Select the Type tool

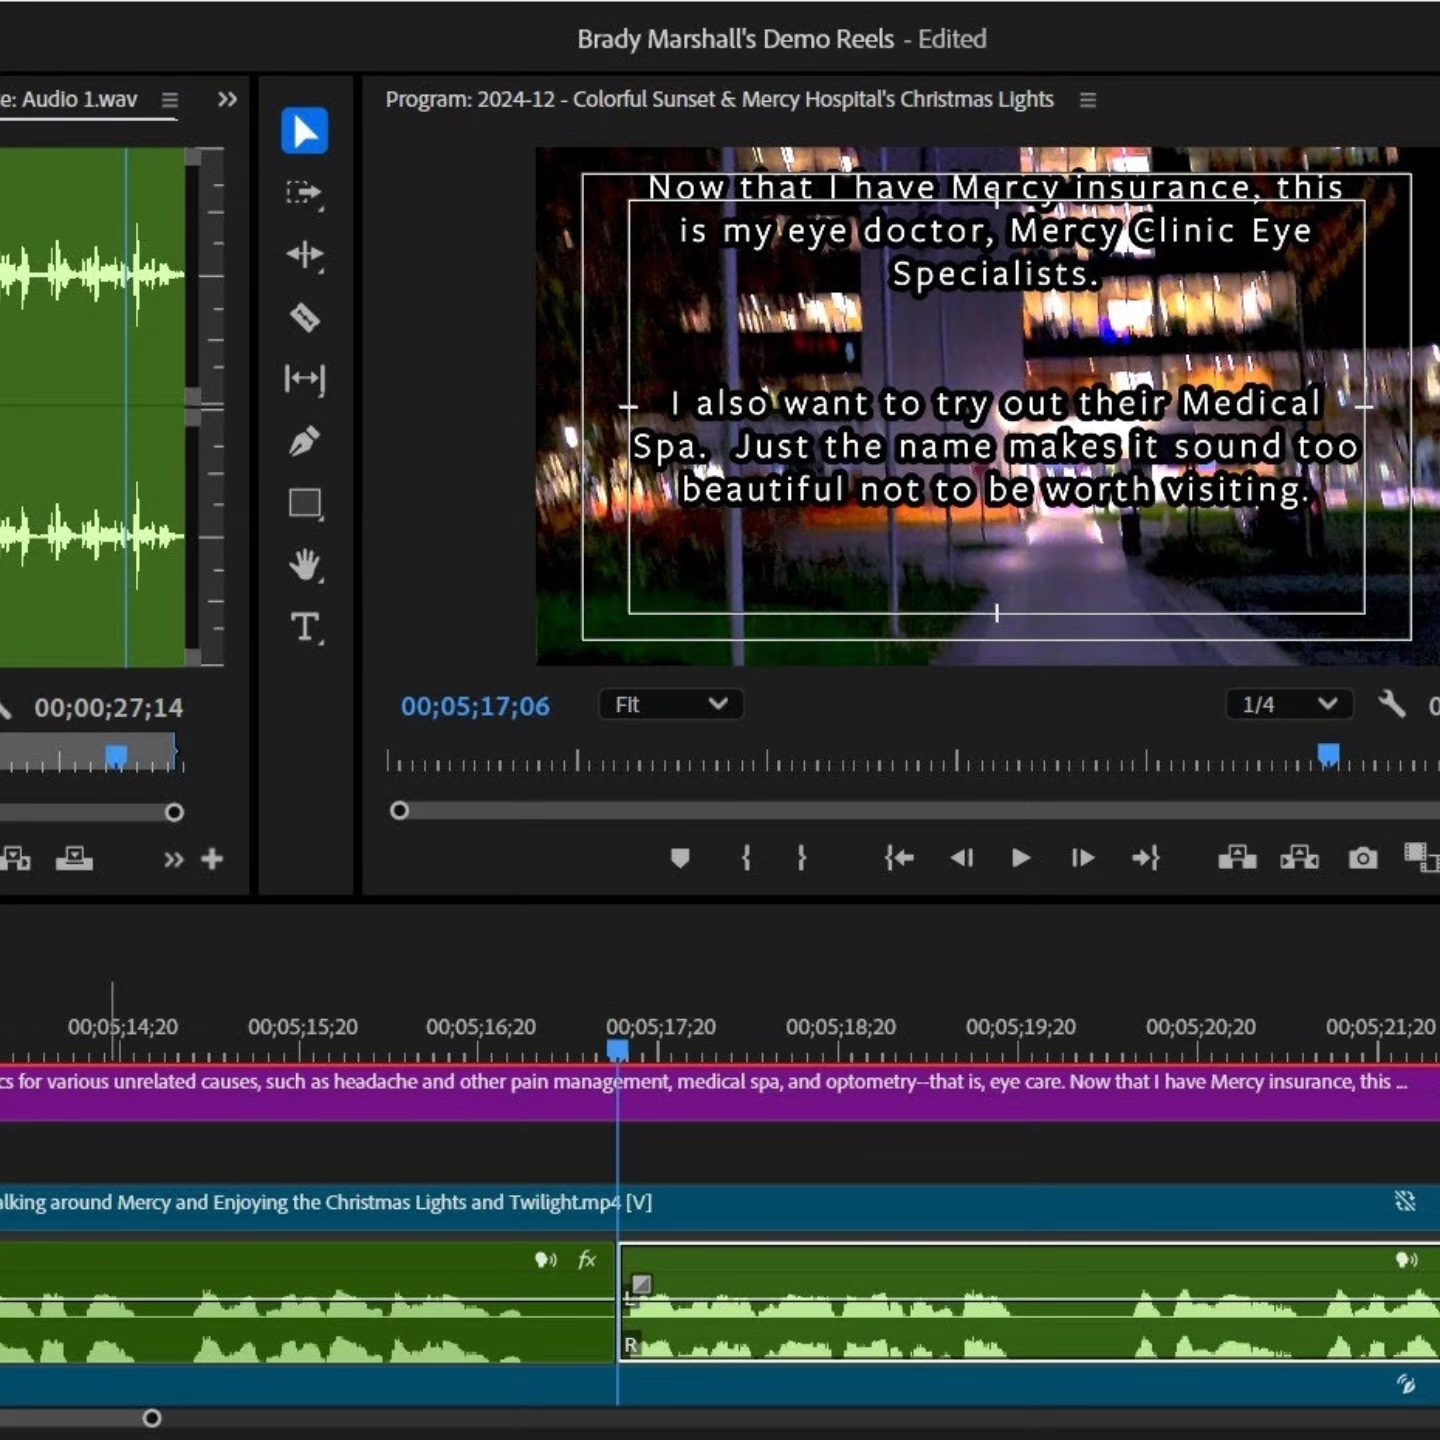(x=305, y=628)
